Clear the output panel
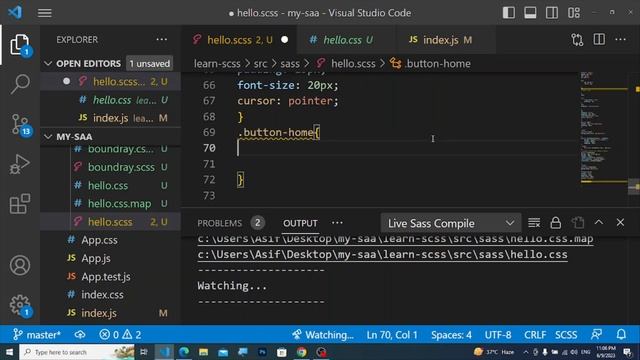Image resolution: width=640 pixels, height=360 pixels. tap(534, 223)
